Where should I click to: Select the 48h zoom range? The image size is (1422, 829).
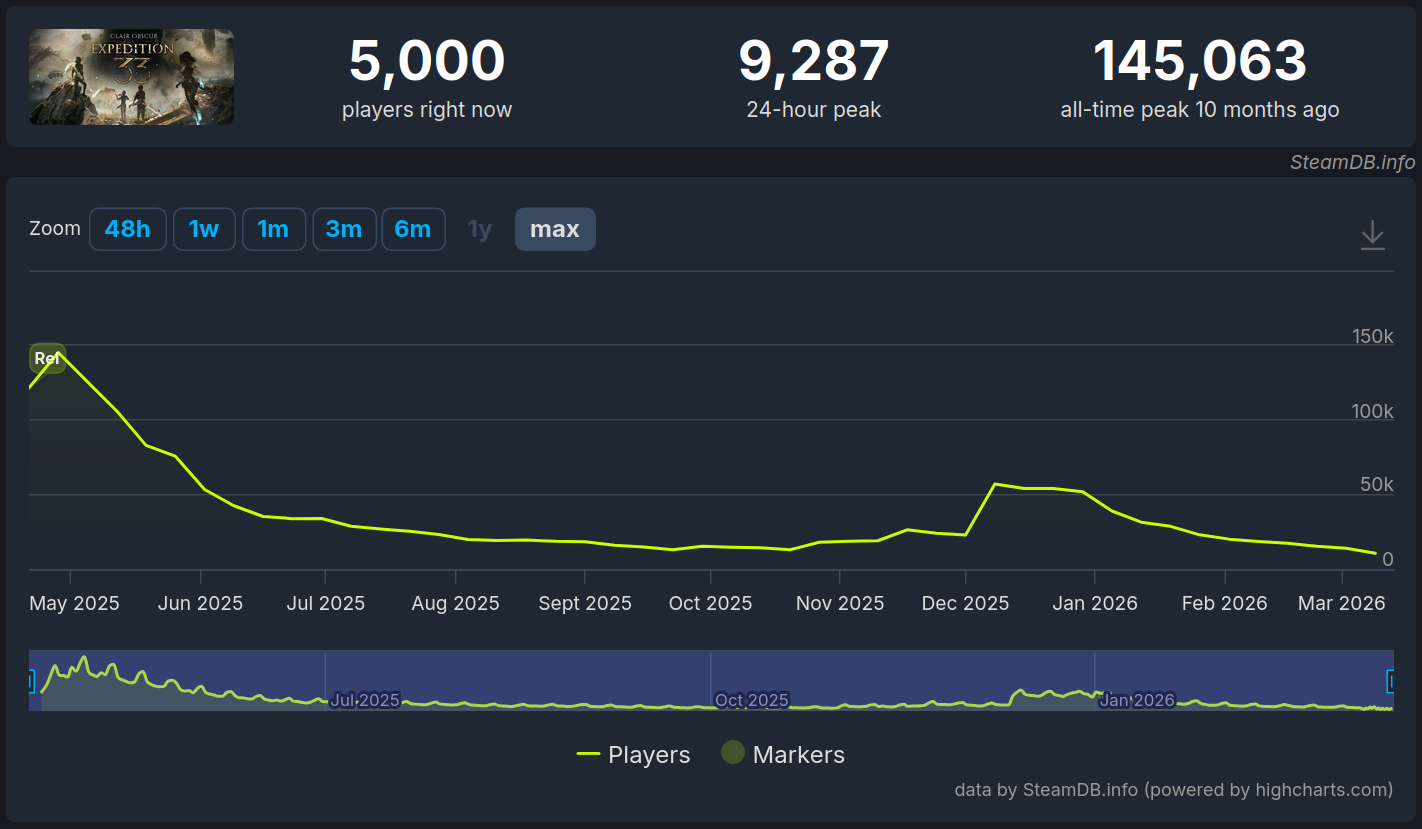click(x=128, y=229)
